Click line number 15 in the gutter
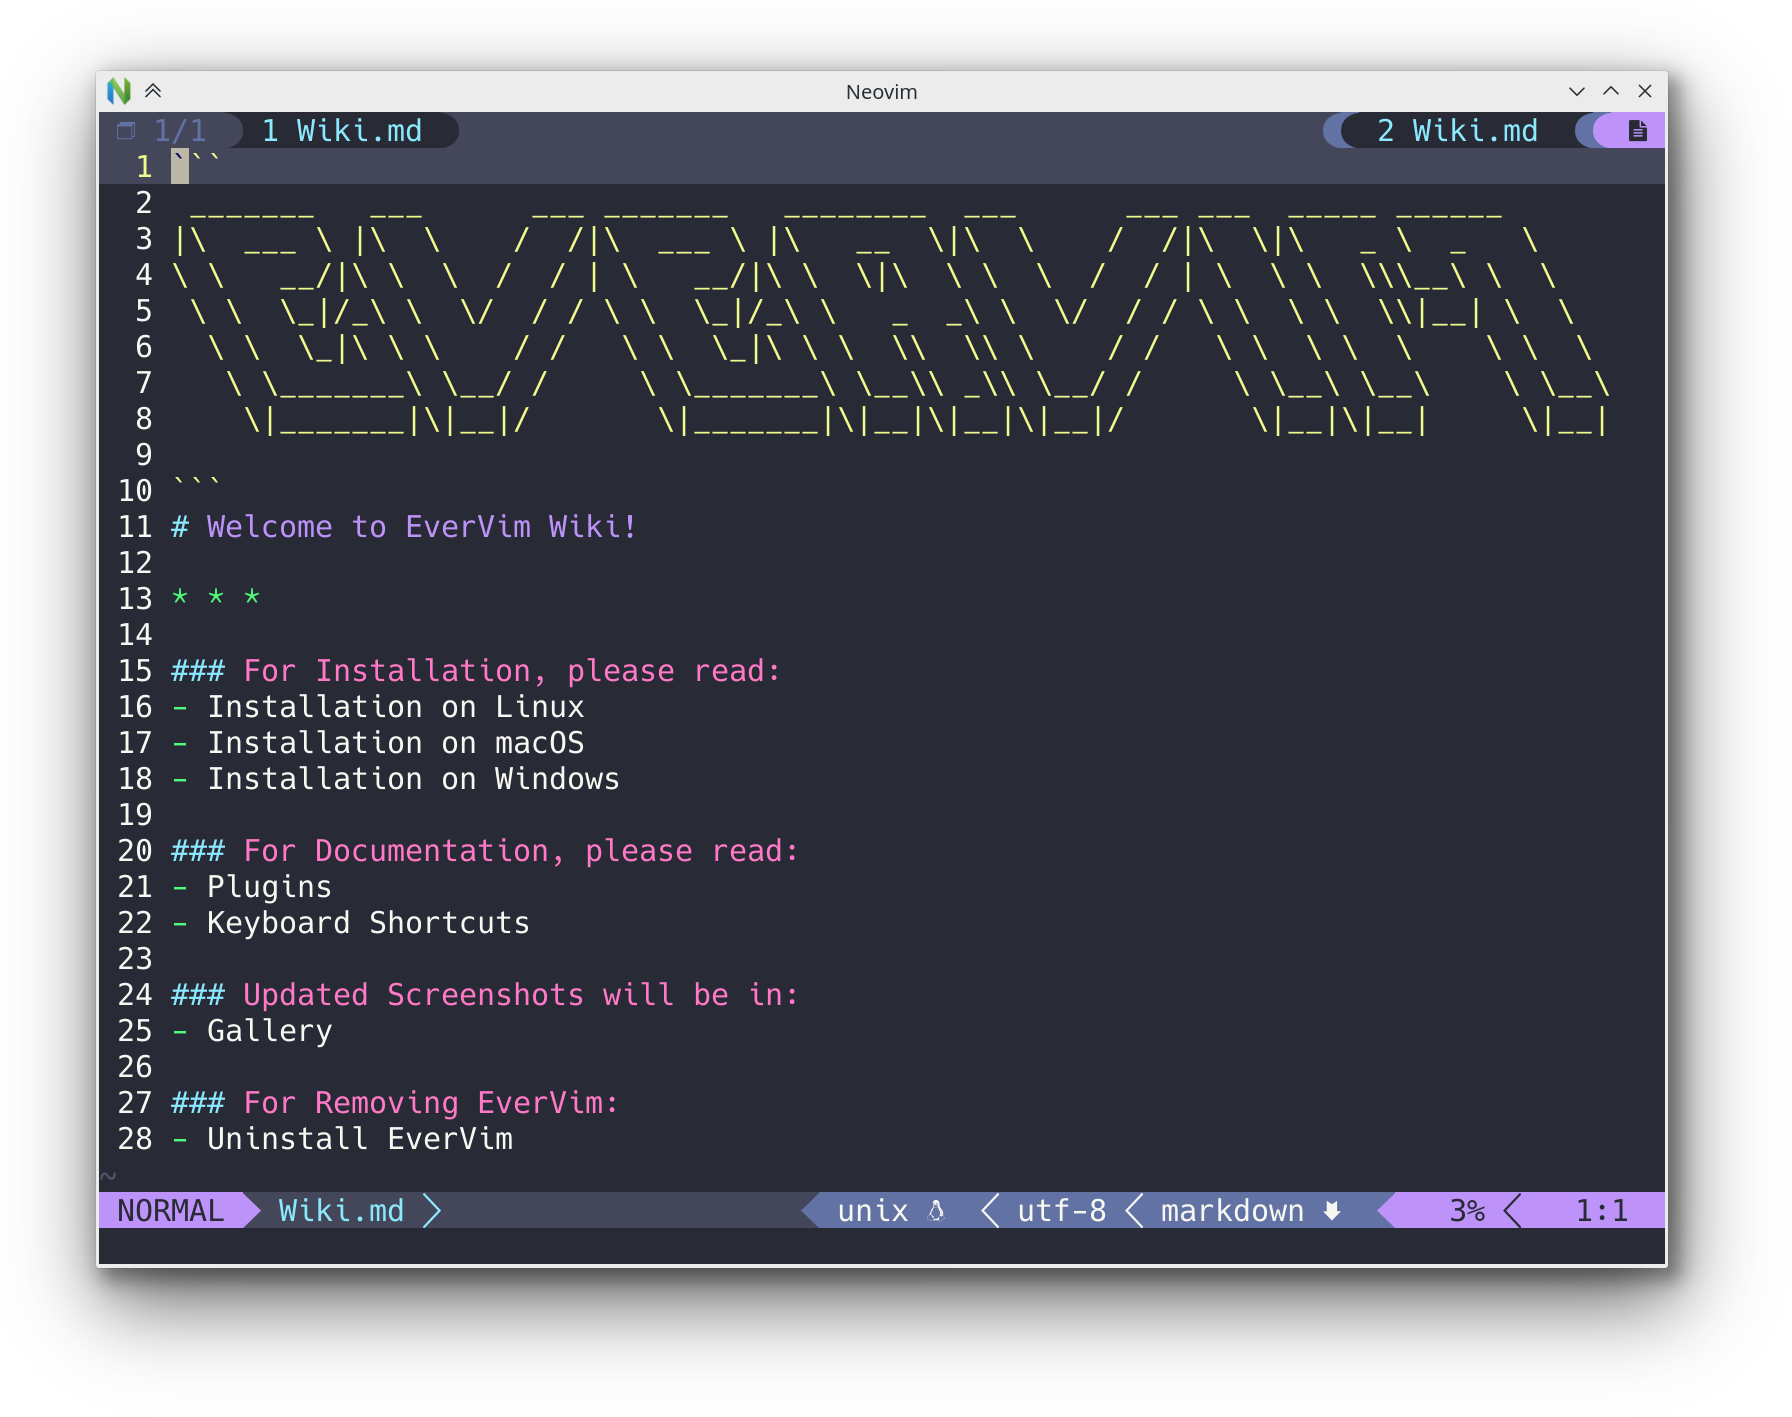Screen dimensions: 1792x1417 pos(135,671)
